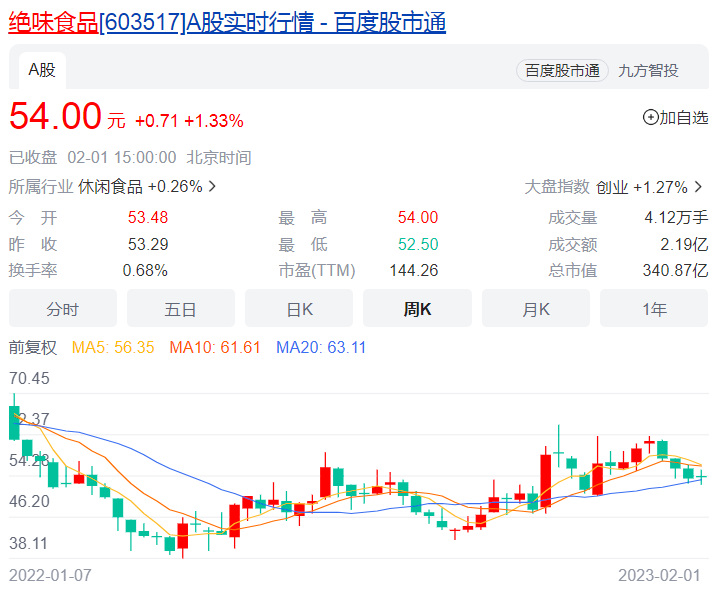The width and height of the screenshot is (716, 589).
Task: Show the 五日 chart
Action: click(181, 309)
